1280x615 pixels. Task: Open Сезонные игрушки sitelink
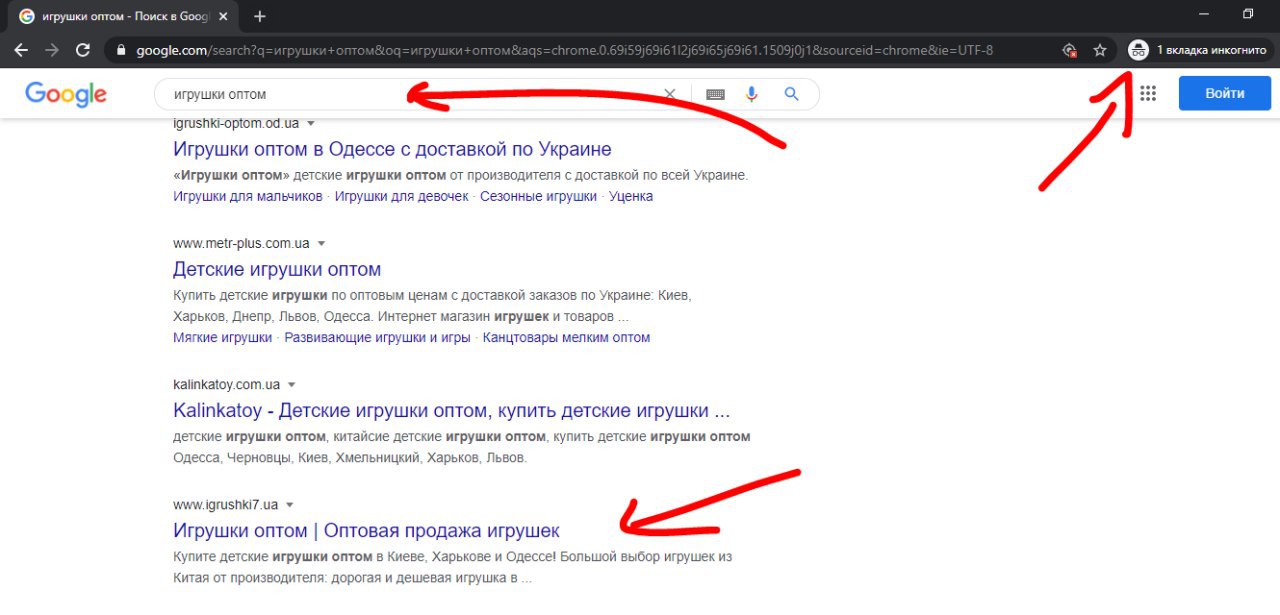point(538,196)
